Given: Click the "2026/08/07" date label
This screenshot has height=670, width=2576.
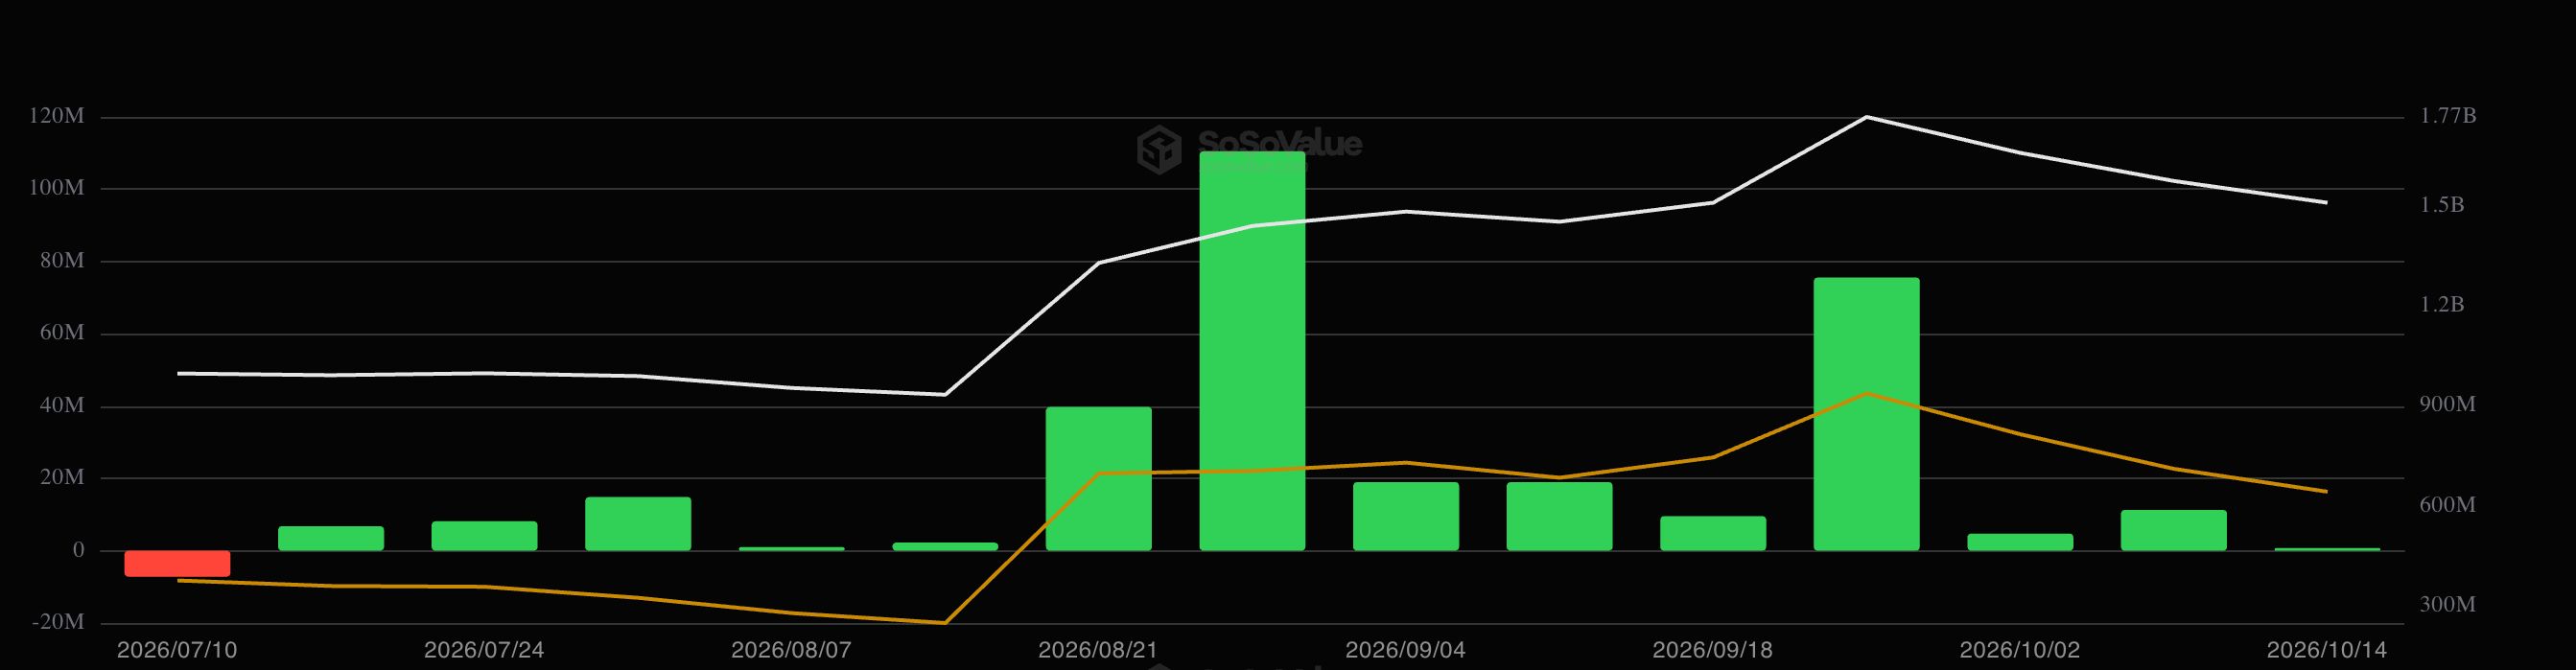Looking at the screenshot, I should click(x=791, y=650).
